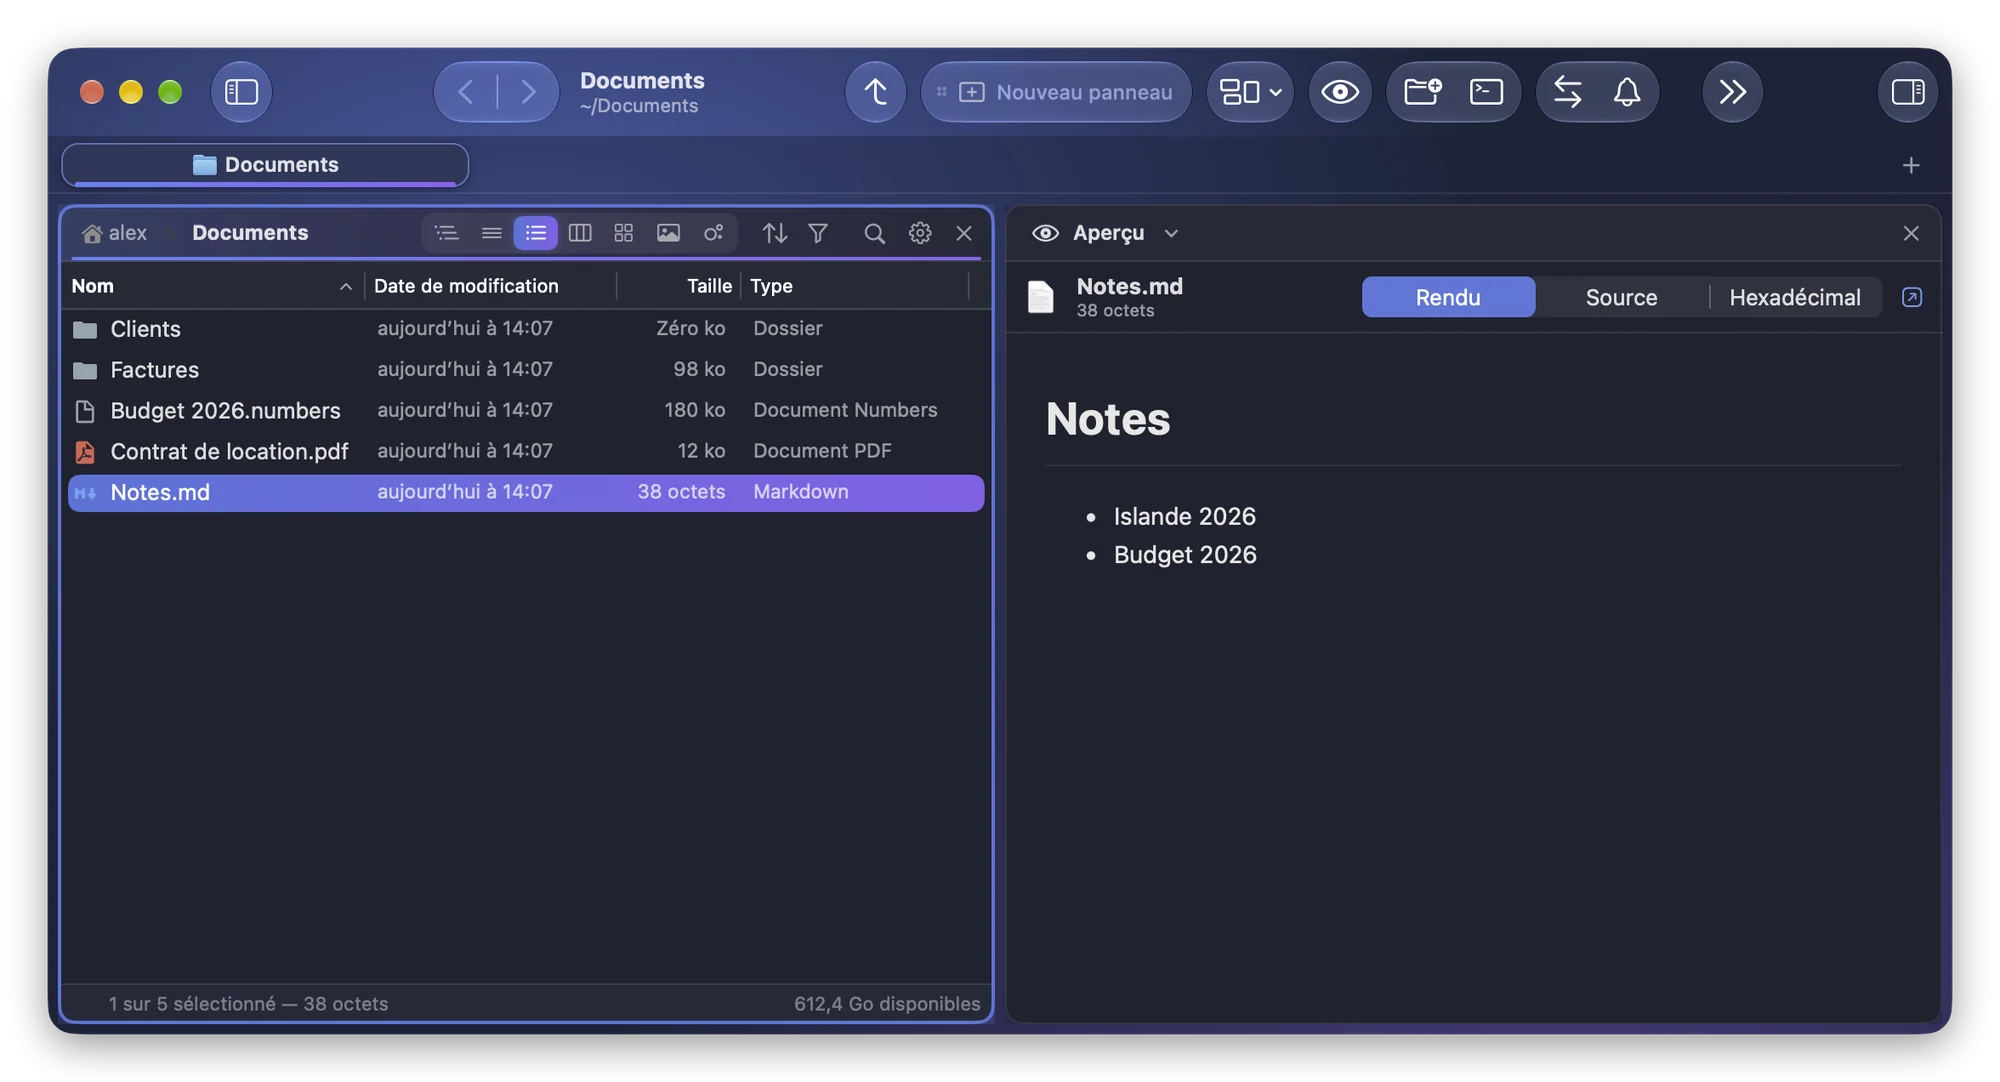Switch to outline tree view
The width and height of the screenshot is (2000, 1082).
click(x=447, y=233)
